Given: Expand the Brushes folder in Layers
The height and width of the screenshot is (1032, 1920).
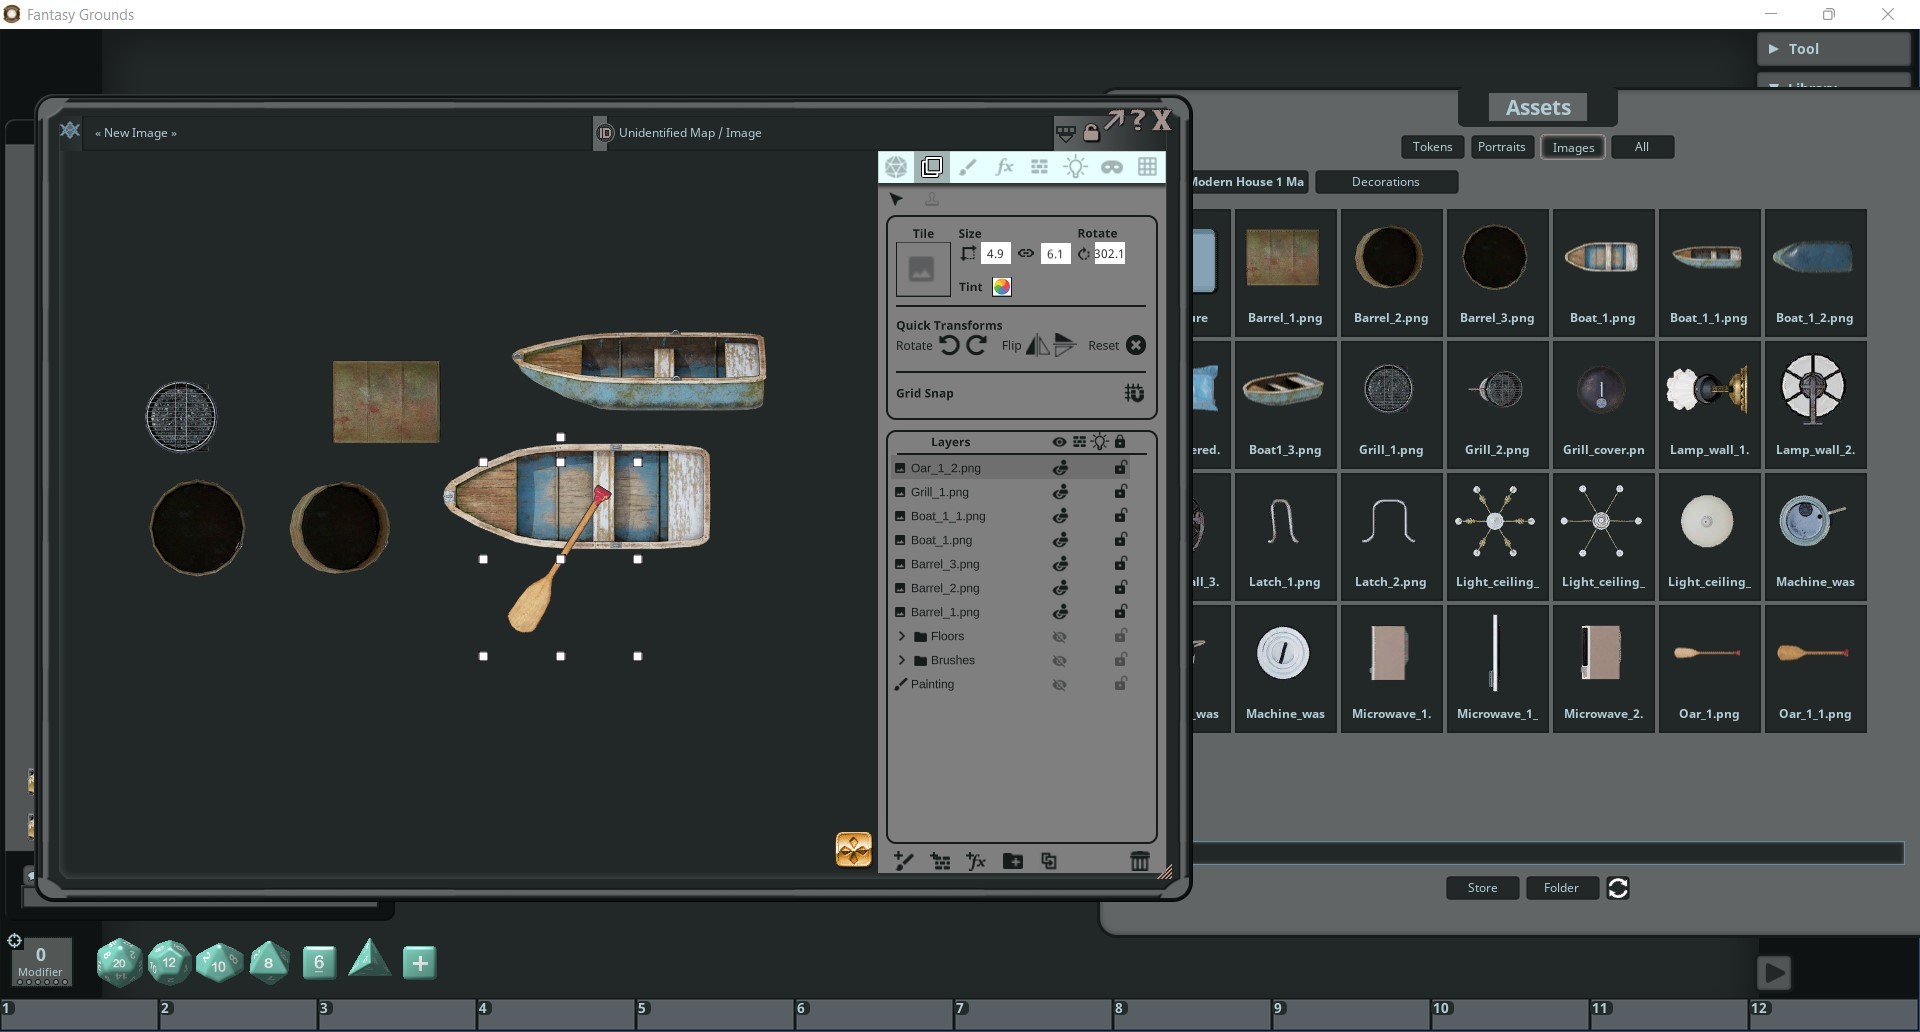Looking at the screenshot, I should tap(902, 660).
